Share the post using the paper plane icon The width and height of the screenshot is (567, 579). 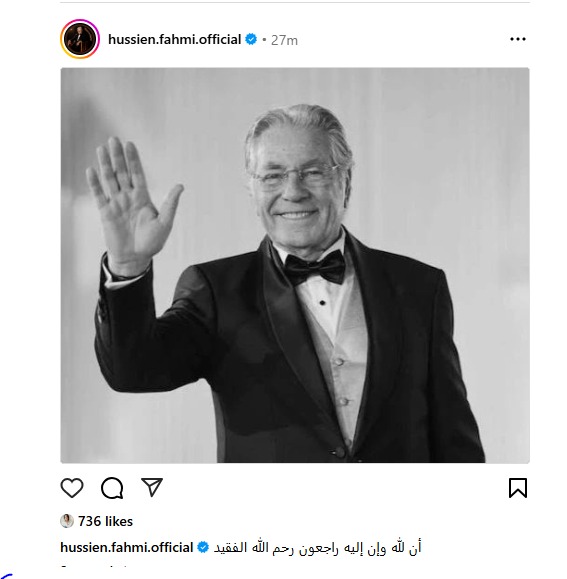click(152, 487)
